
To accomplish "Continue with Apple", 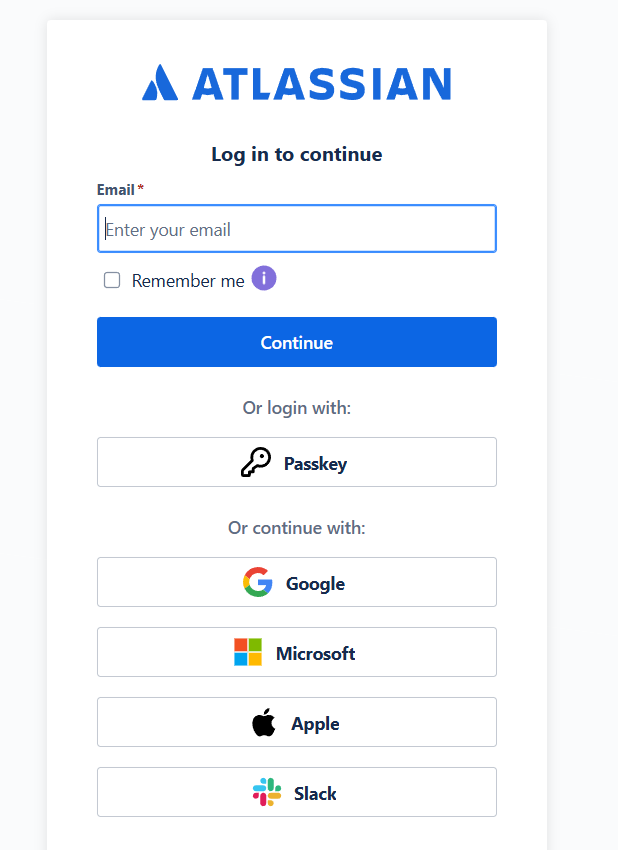I will [x=296, y=722].
